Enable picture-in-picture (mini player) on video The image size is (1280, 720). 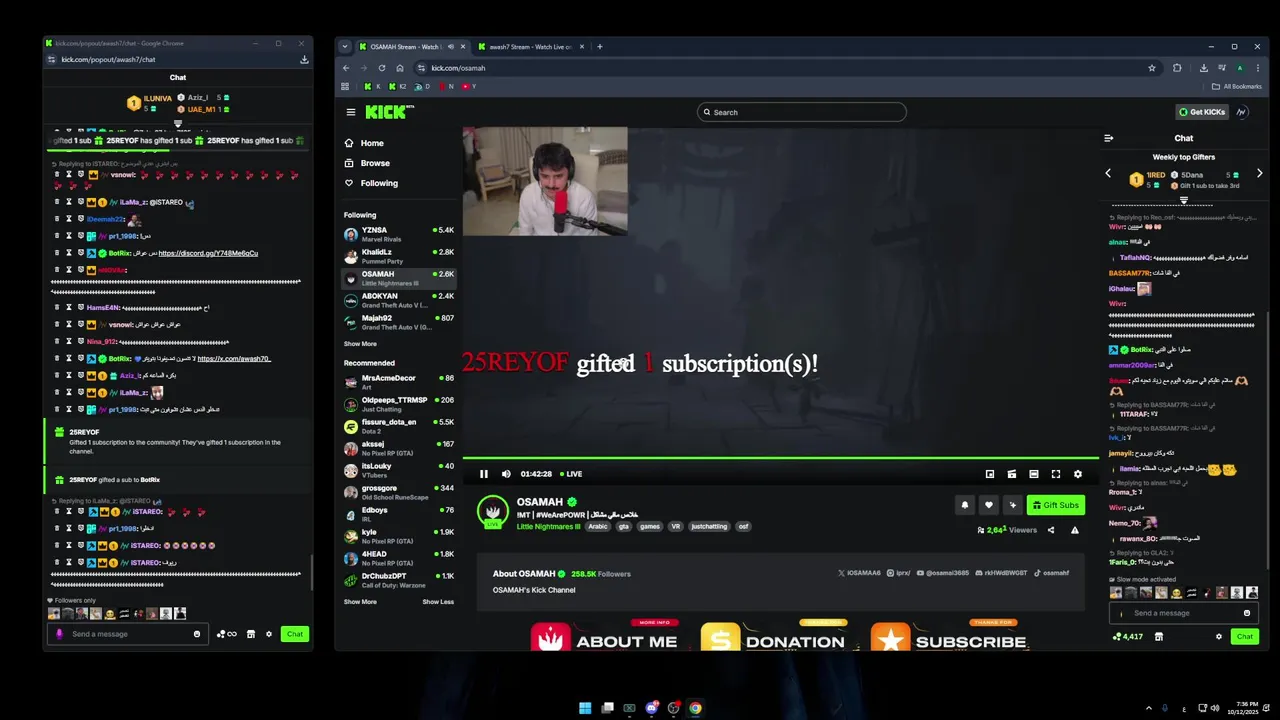(990, 474)
